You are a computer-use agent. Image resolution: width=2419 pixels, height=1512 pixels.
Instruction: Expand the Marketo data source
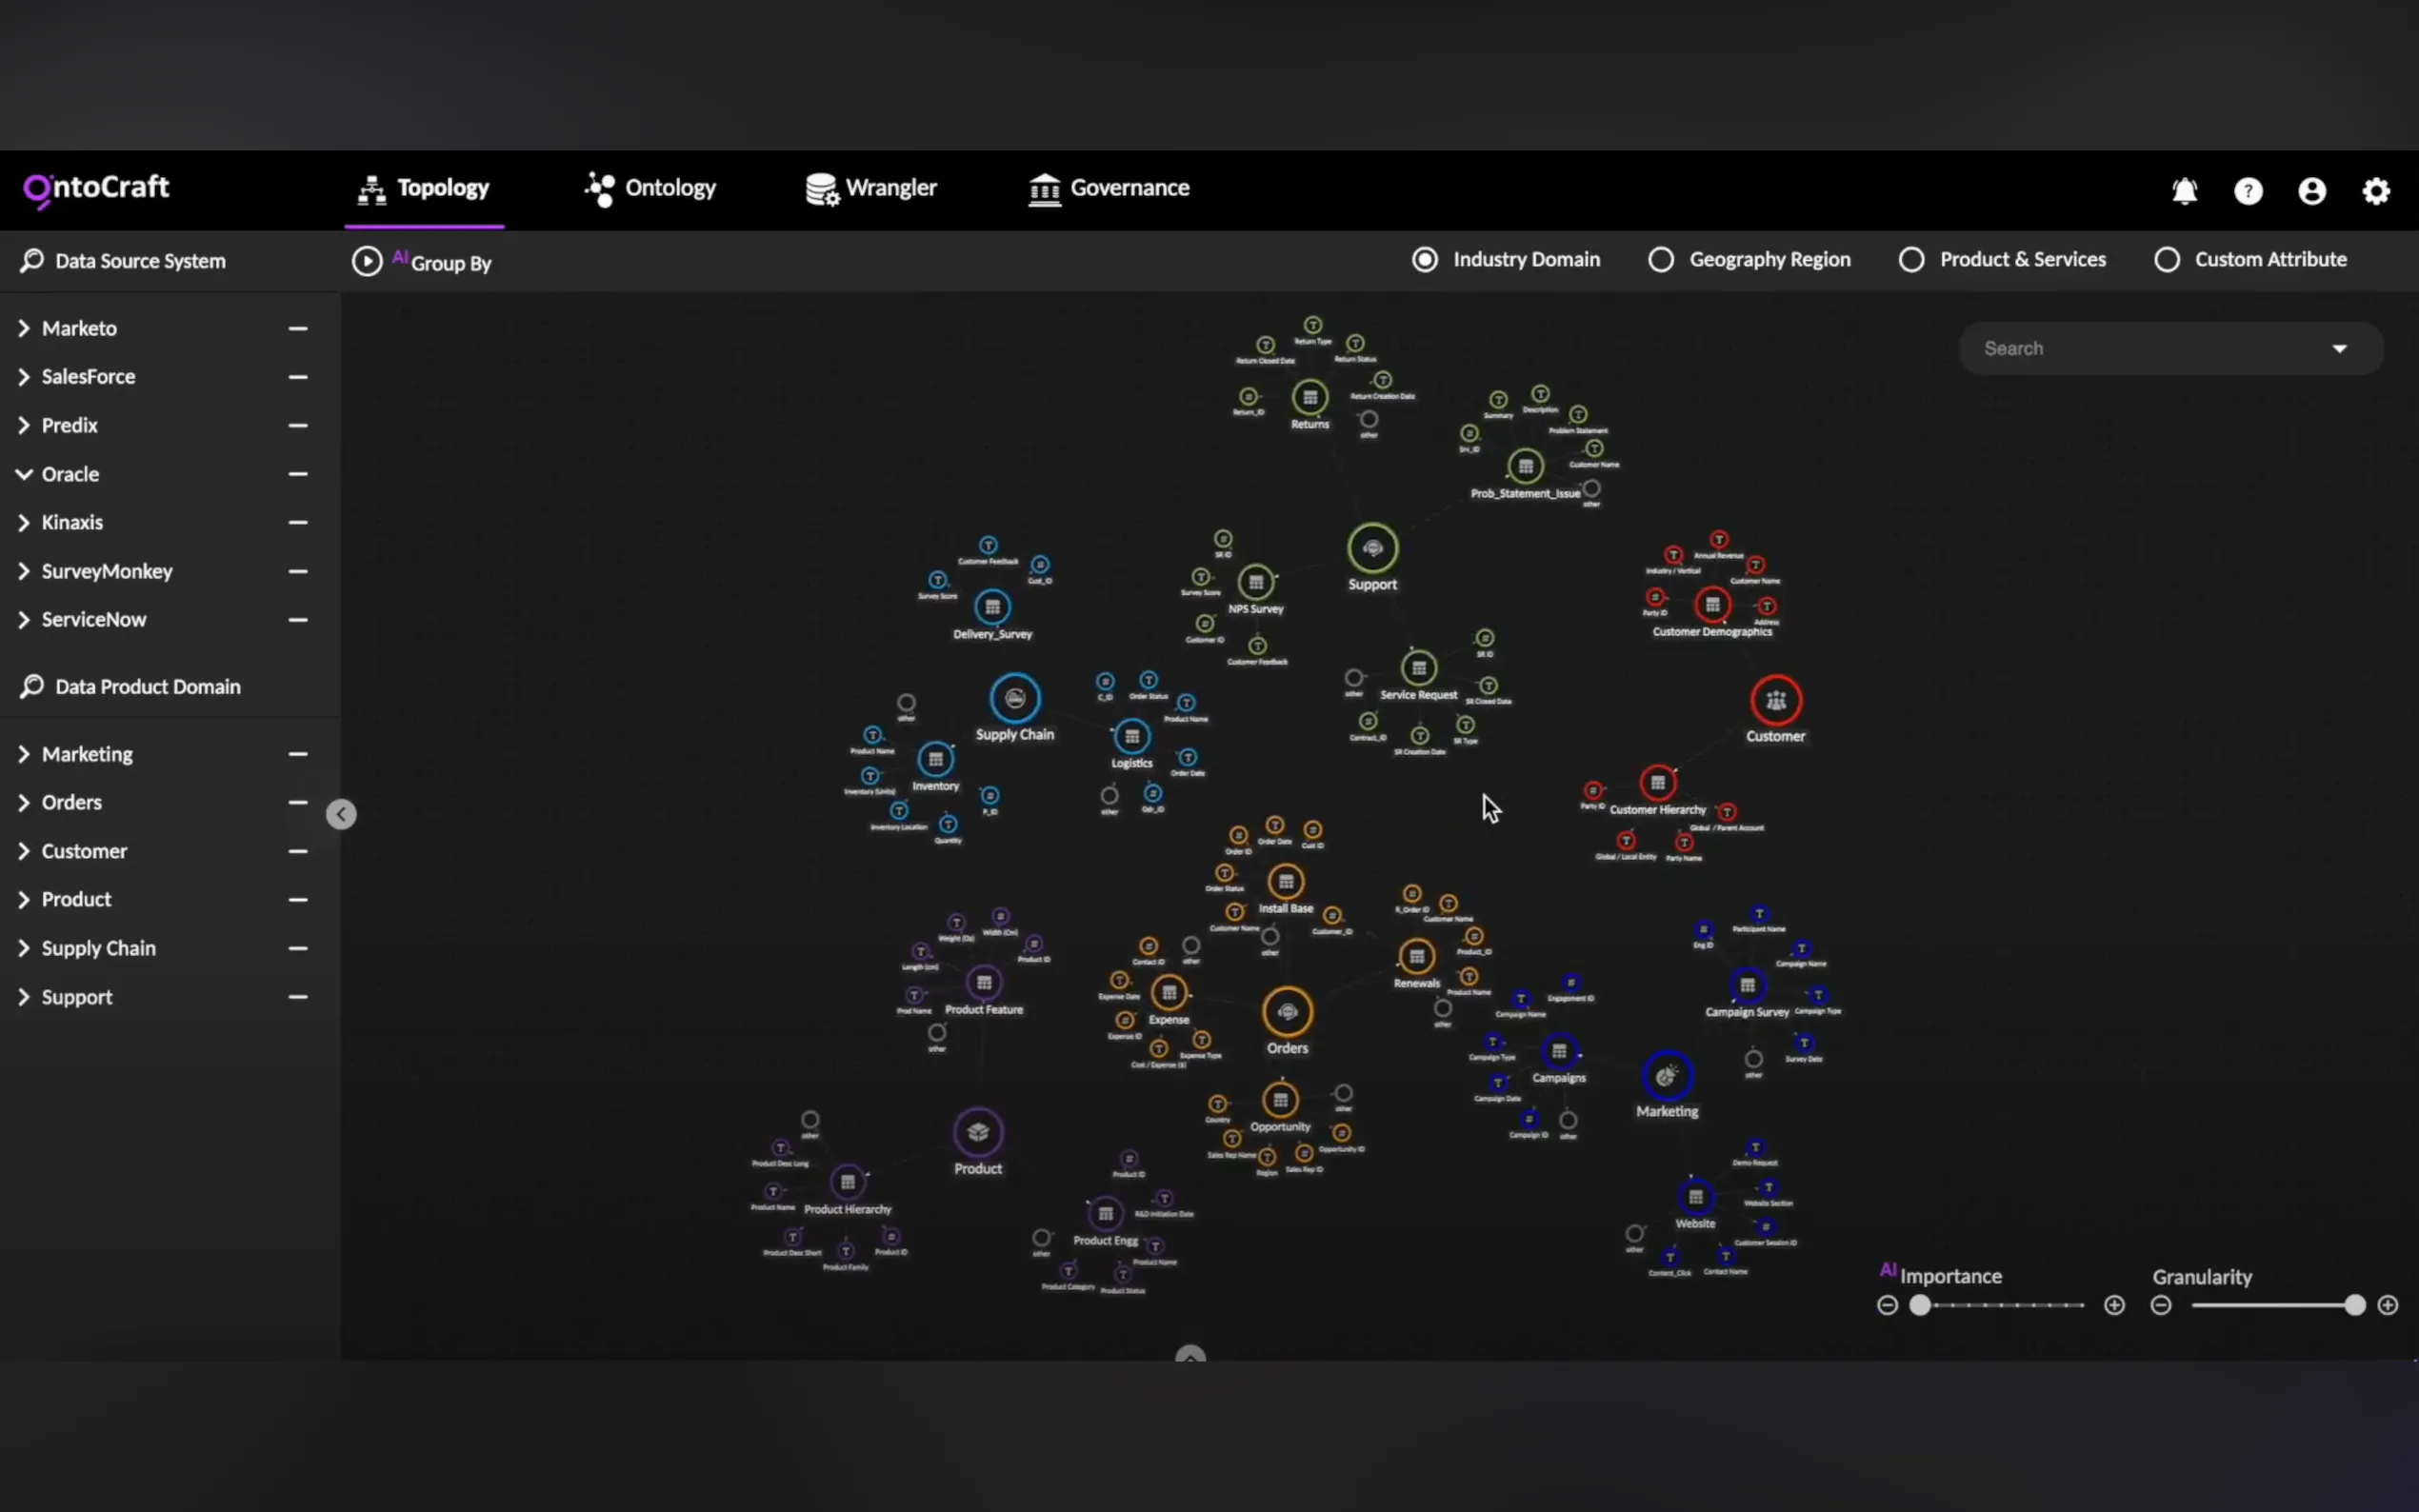24,329
